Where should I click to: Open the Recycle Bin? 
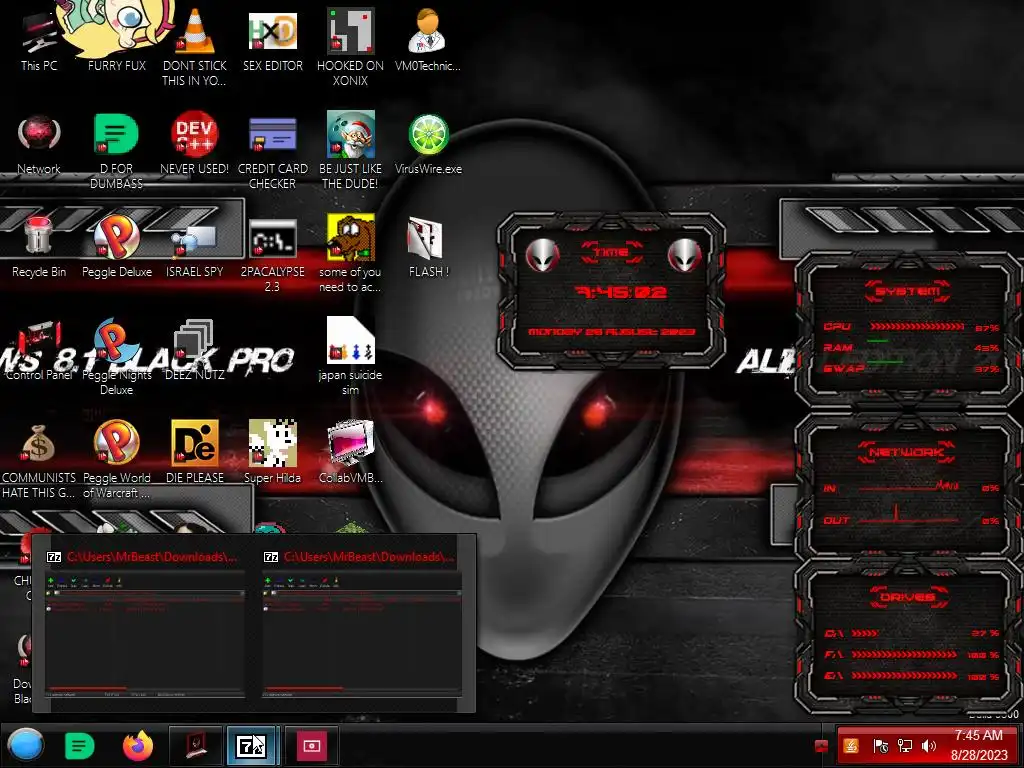[x=39, y=247]
